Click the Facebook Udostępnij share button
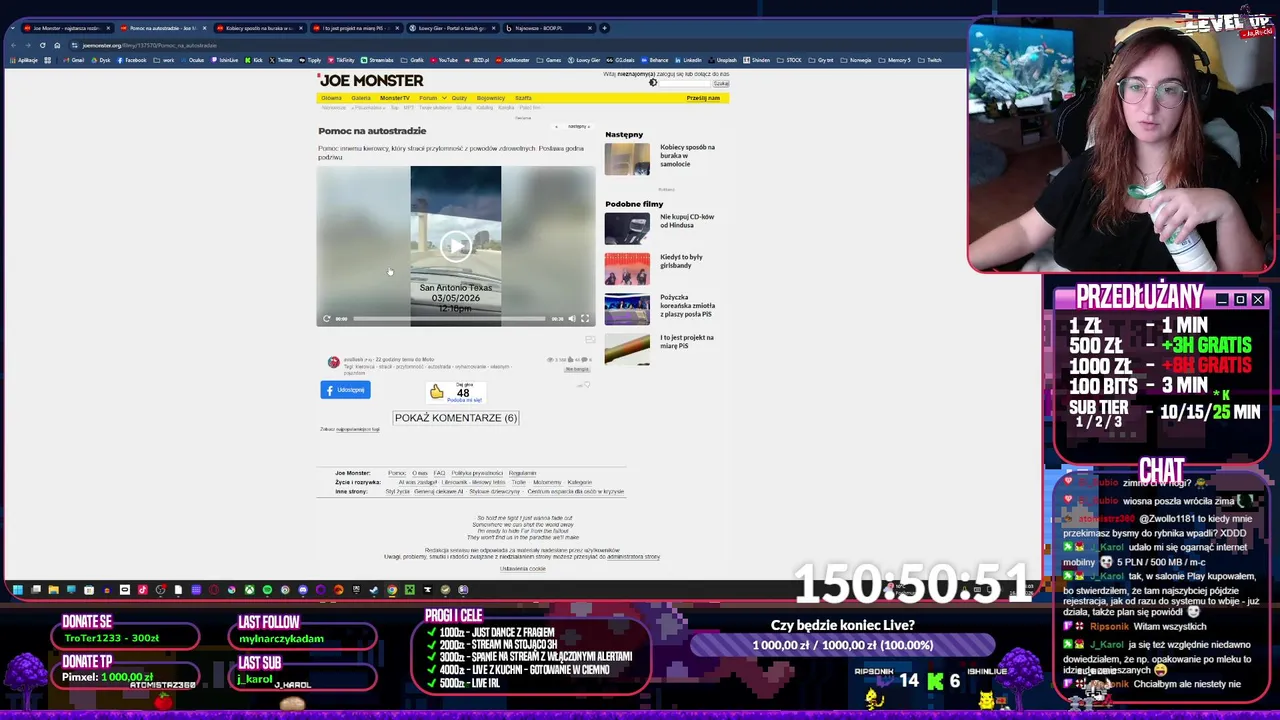Viewport: 1280px width, 720px height. 345,390
